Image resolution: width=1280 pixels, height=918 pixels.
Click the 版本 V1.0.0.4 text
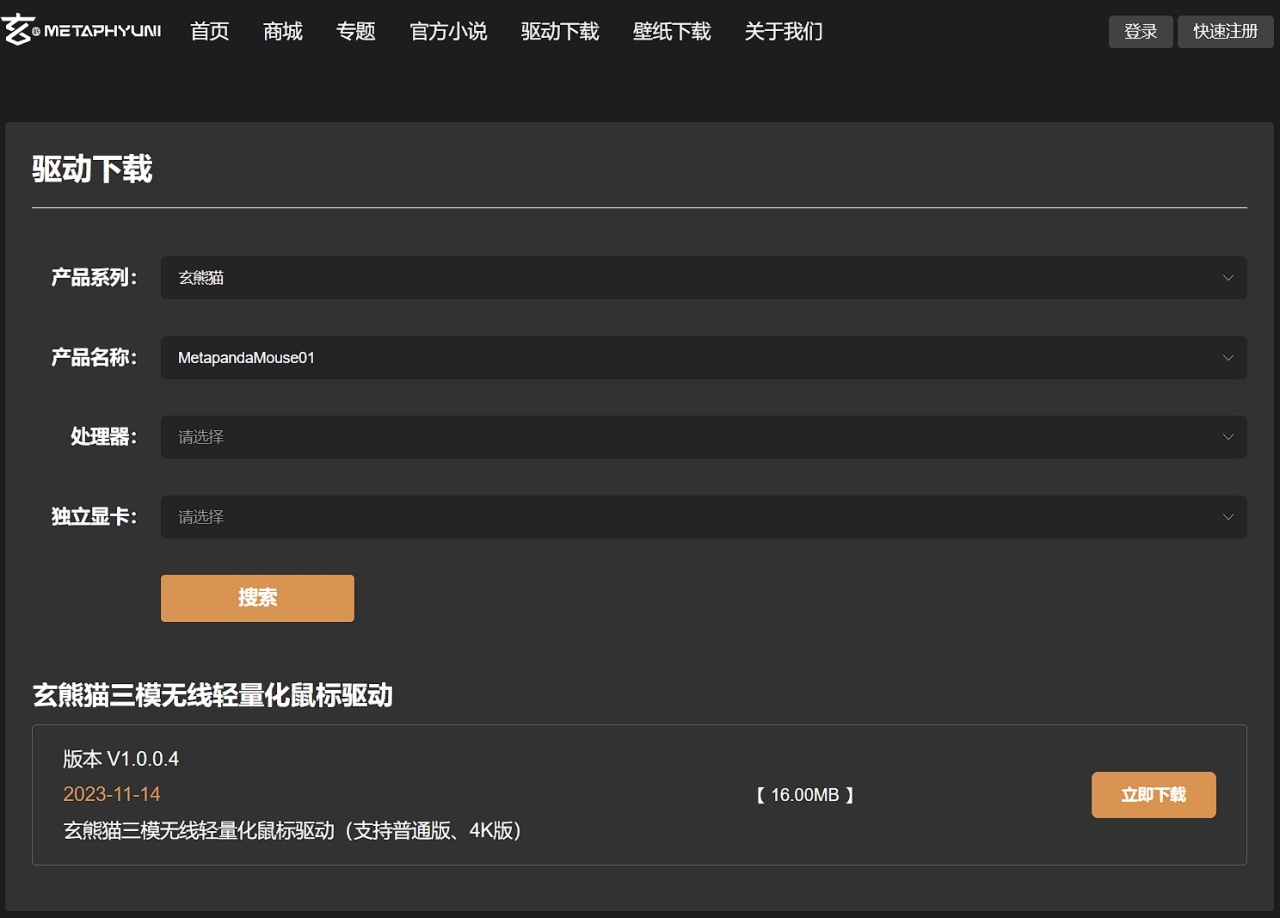(121, 759)
